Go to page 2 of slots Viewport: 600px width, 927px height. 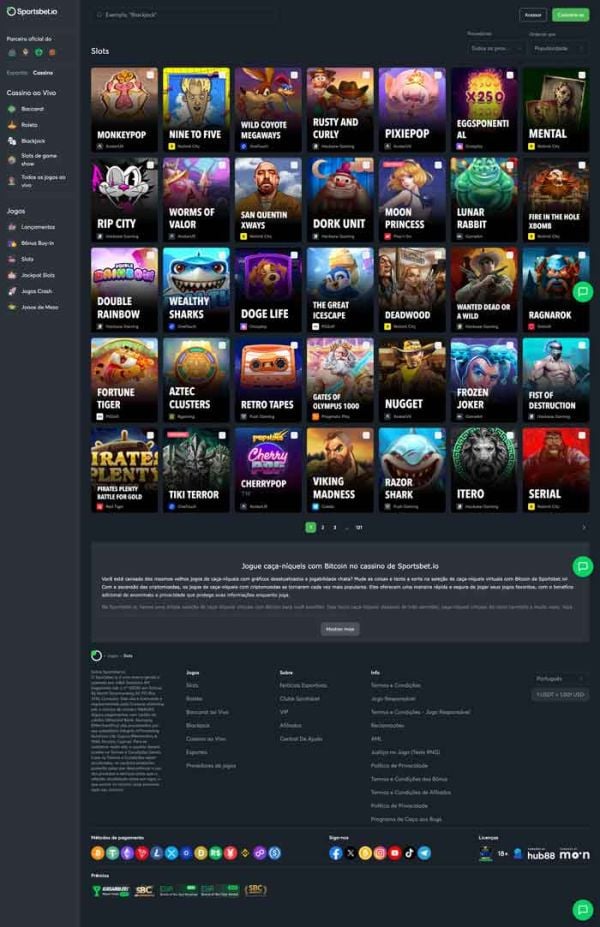(323, 527)
